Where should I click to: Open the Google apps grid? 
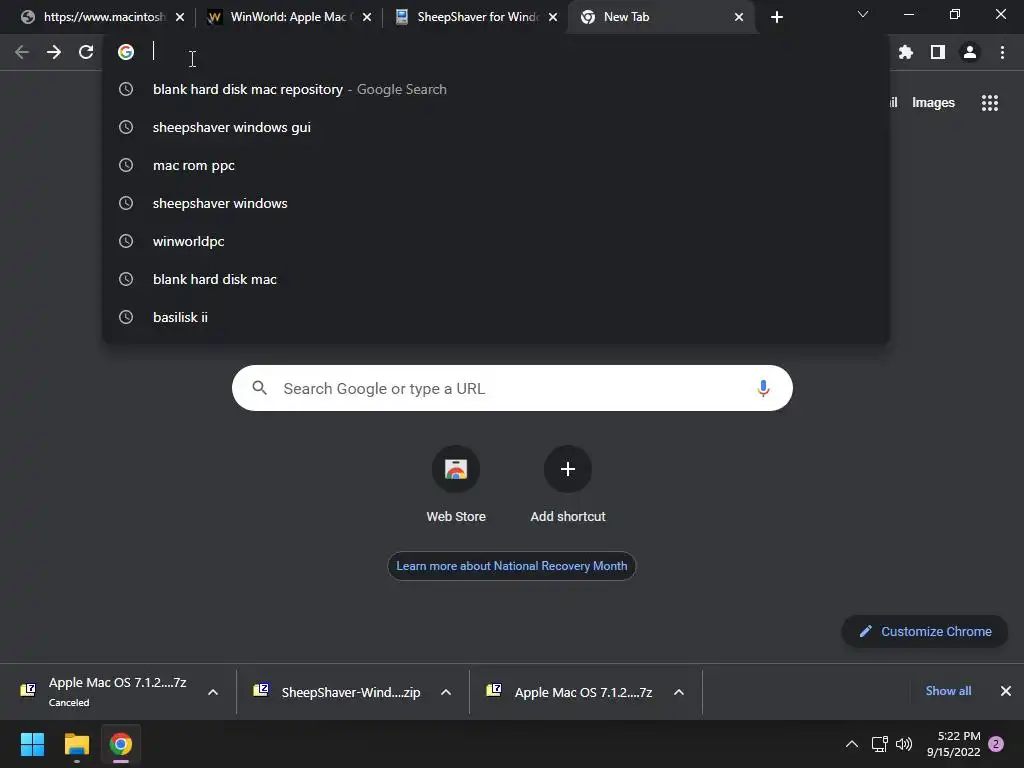pyautogui.click(x=990, y=103)
